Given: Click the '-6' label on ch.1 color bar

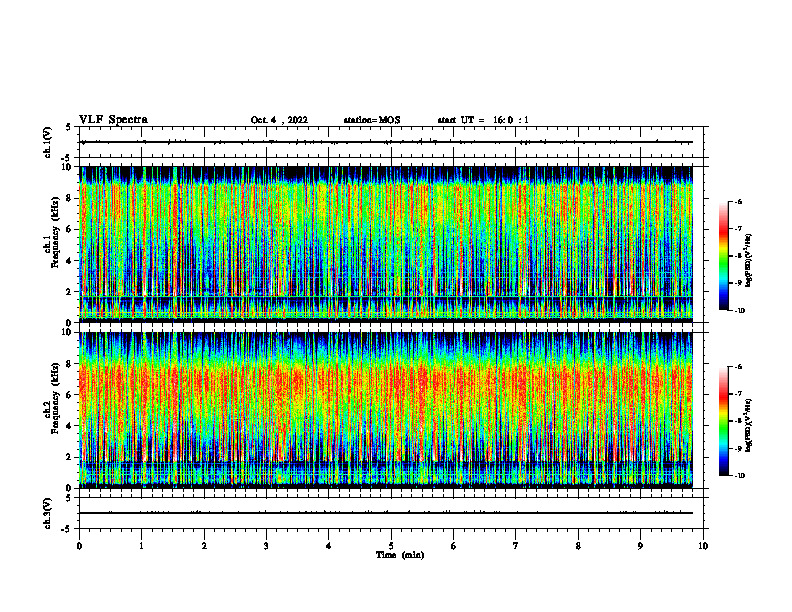Looking at the screenshot, I should coord(738,201).
